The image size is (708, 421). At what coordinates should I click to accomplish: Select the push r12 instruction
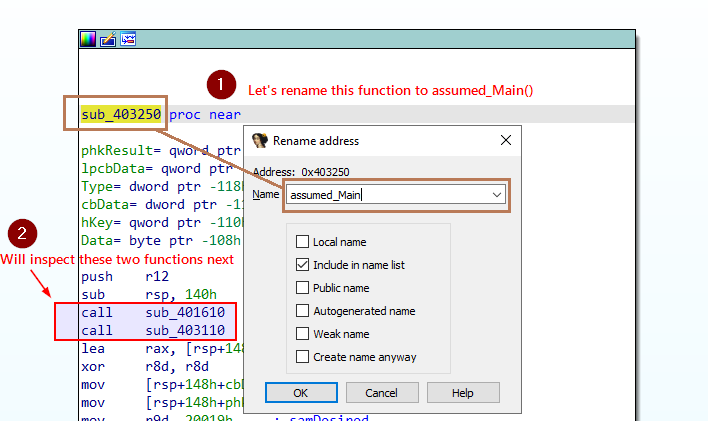coord(125,276)
